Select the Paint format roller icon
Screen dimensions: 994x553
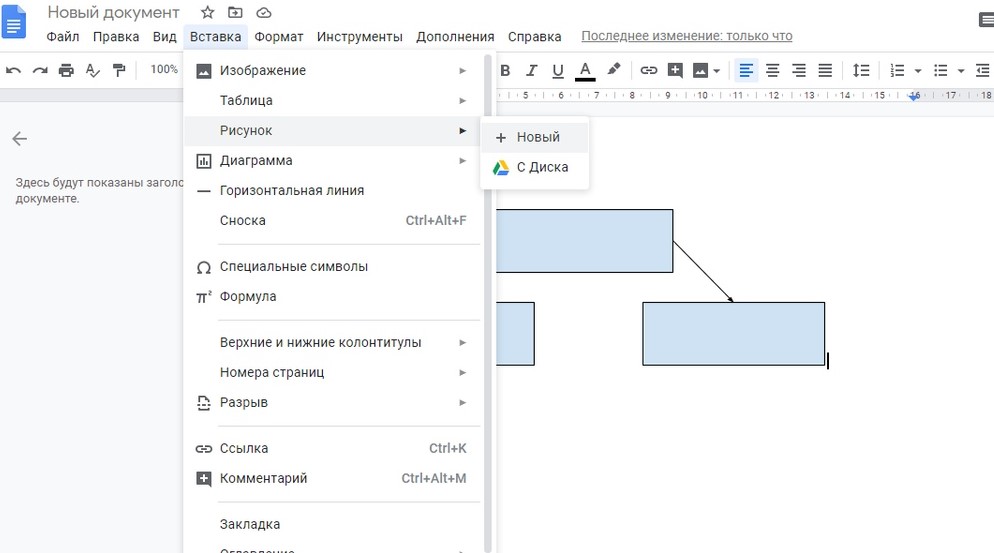[119, 70]
